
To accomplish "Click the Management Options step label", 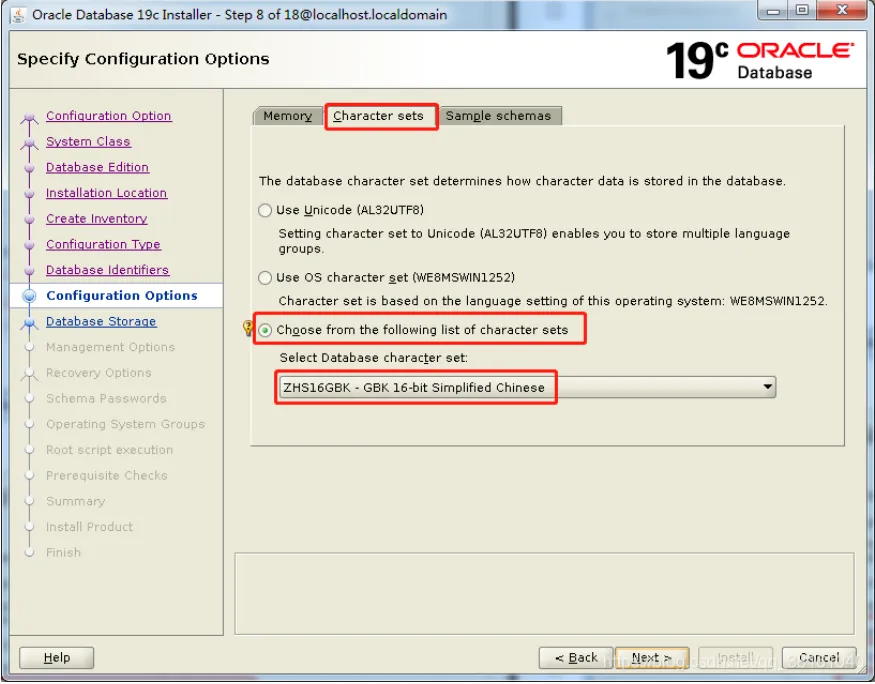I will [x=110, y=347].
